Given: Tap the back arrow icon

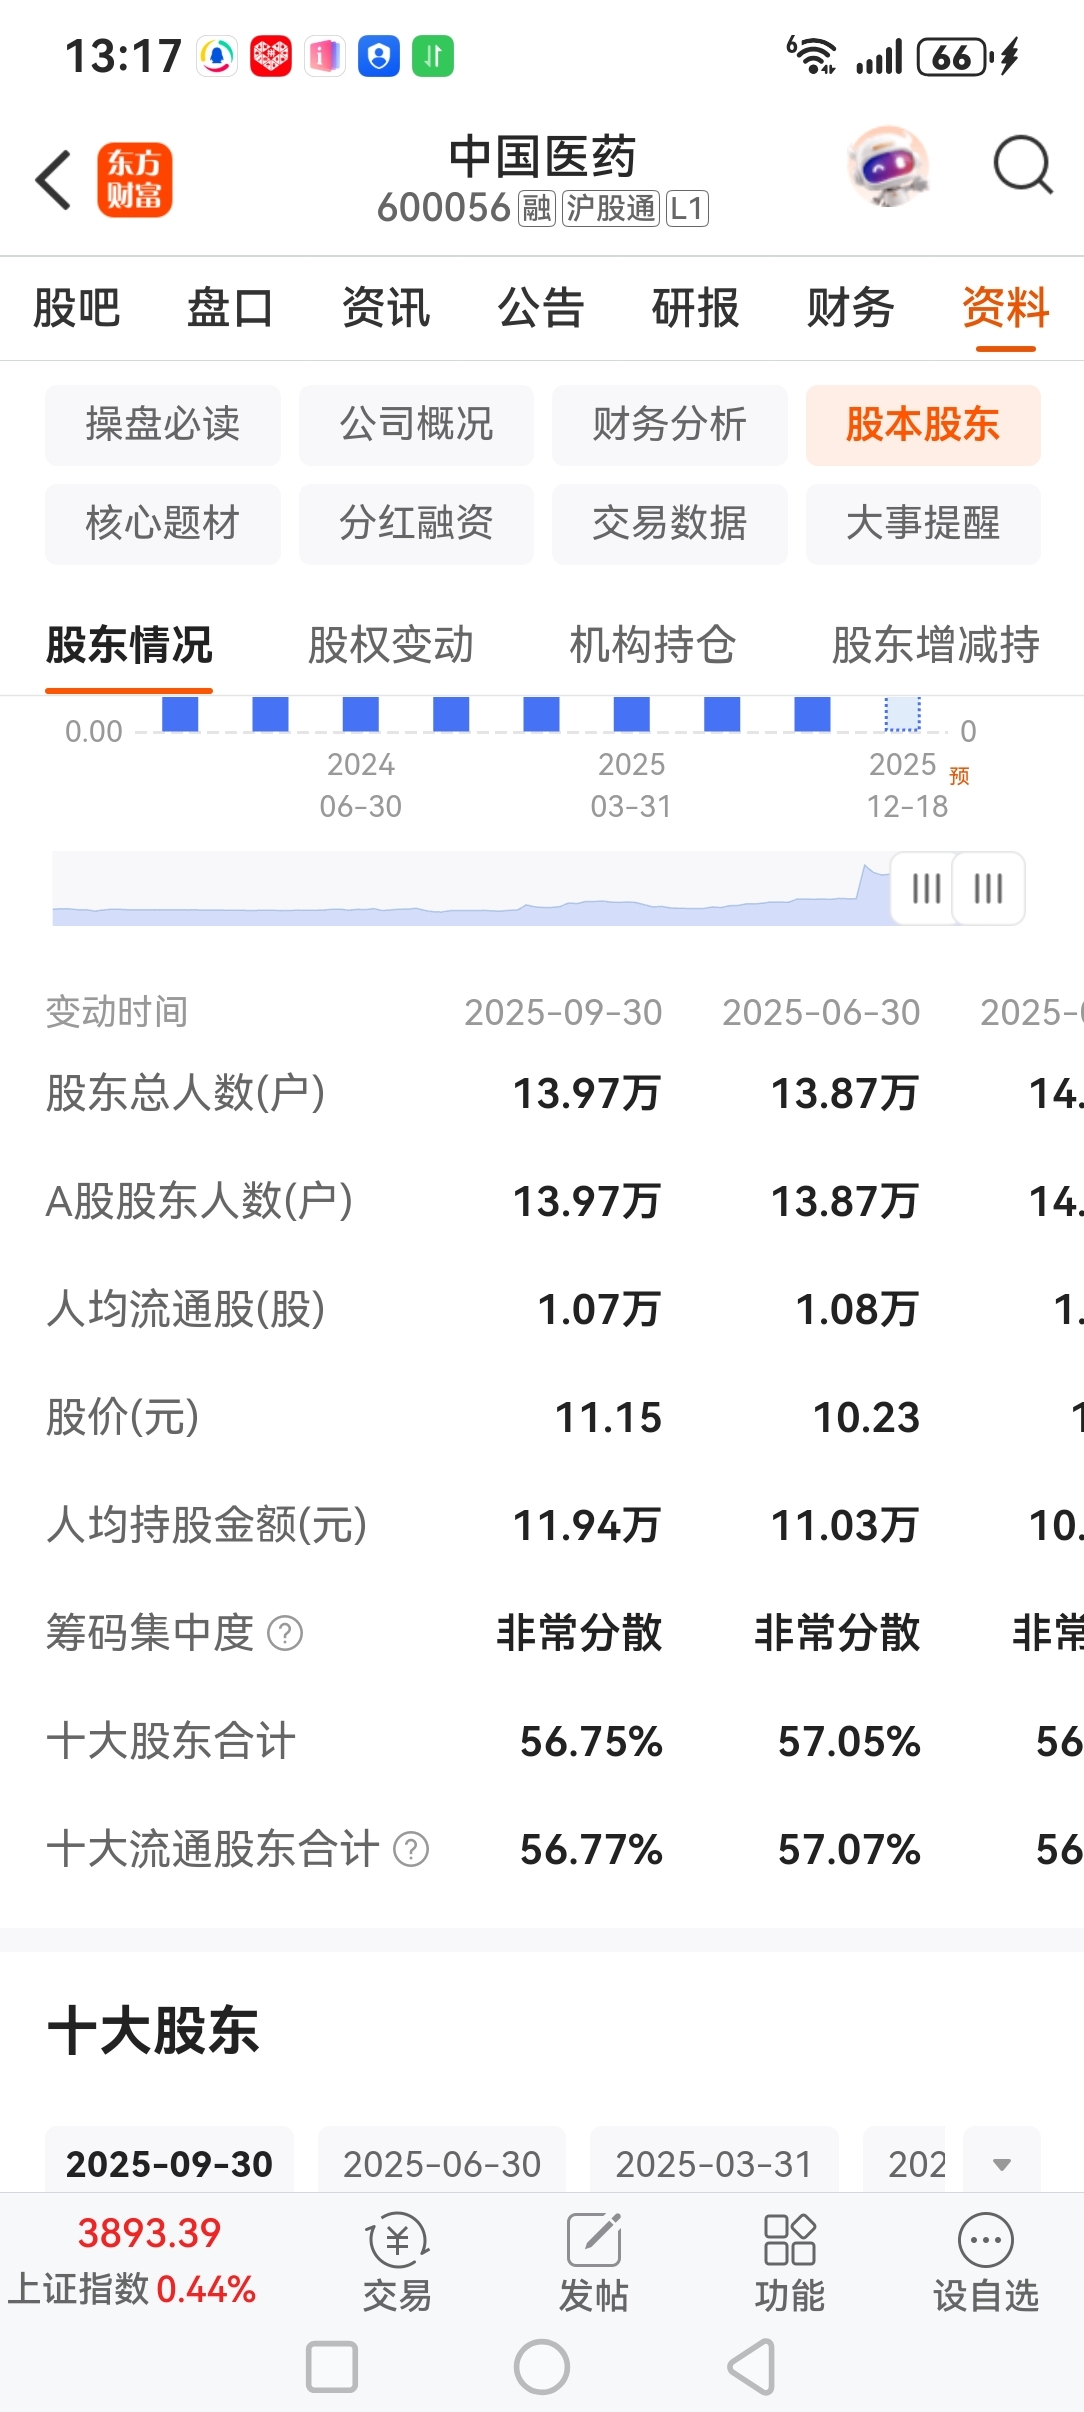Looking at the screenshot, I should [x=54, y=180].
